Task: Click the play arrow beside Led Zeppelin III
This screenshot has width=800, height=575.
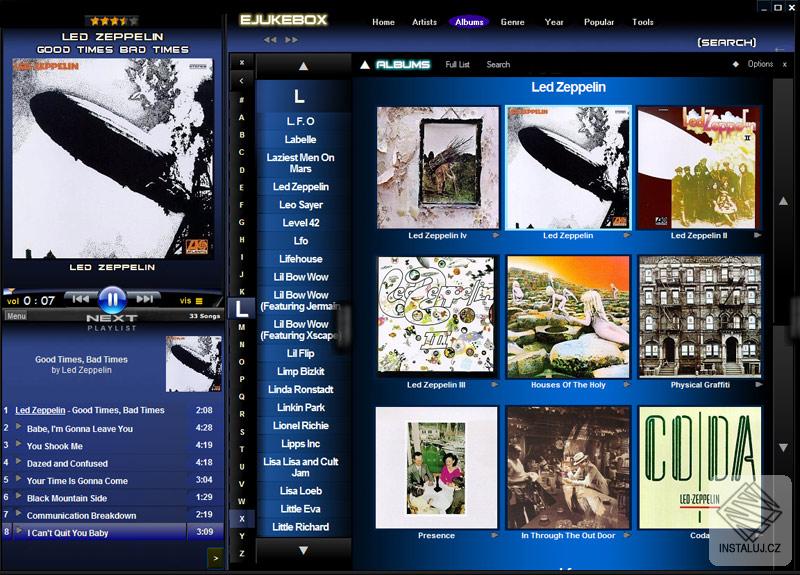Action: tap(494, 385)
